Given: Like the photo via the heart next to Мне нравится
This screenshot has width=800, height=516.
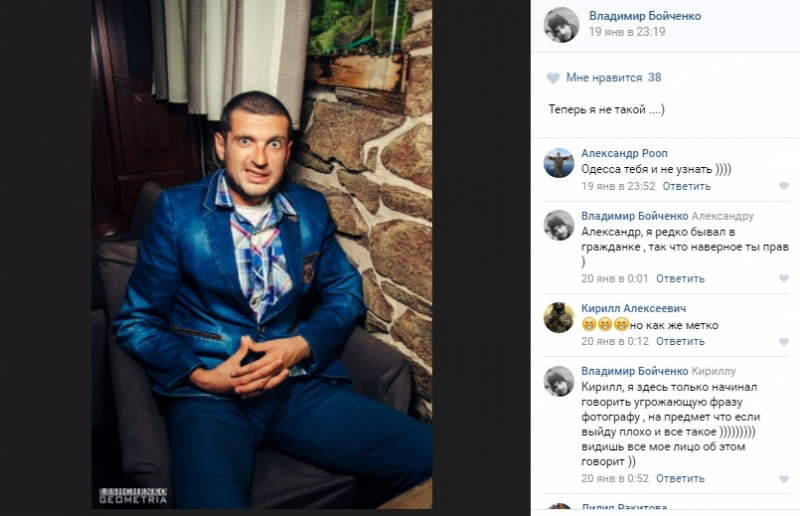Looking at the screenshot, I should point(553,78).
